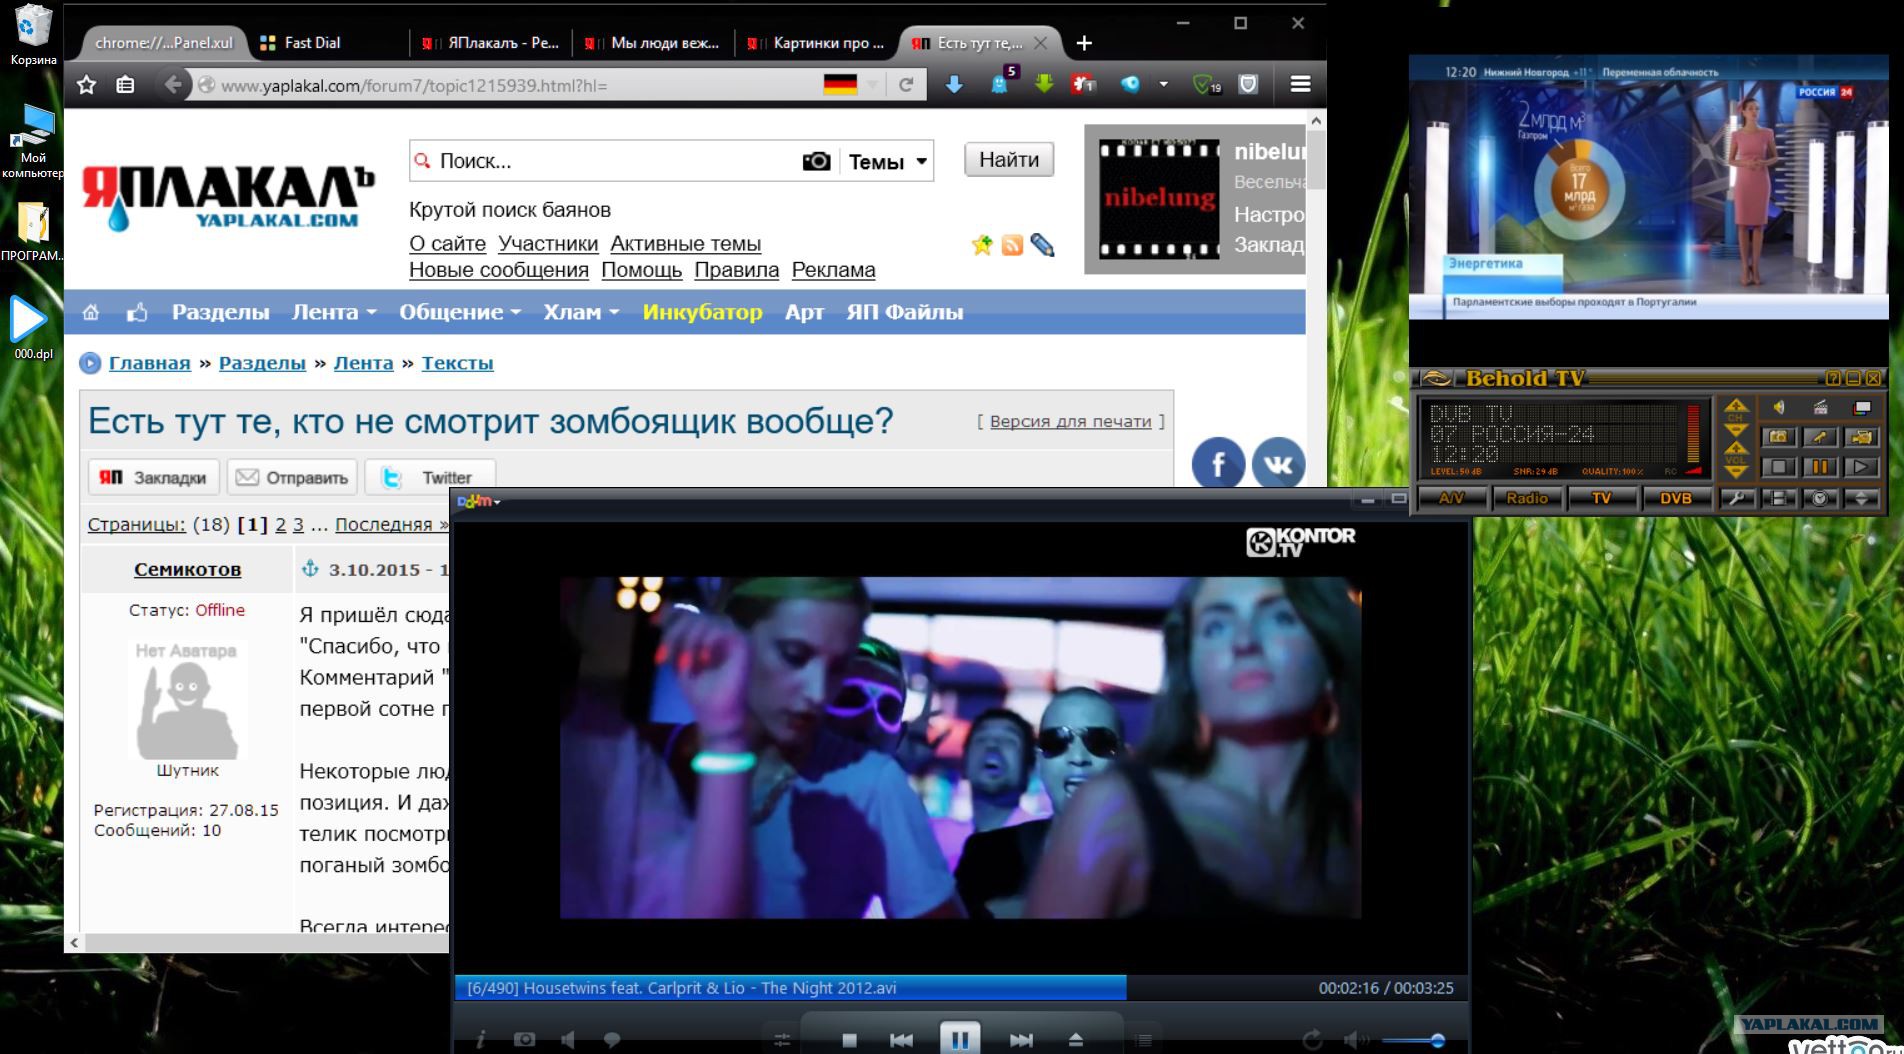This screenshot has width=1904, height=1054.
Task: Expand the Лента menu
Action: click(x=334, y=312)
